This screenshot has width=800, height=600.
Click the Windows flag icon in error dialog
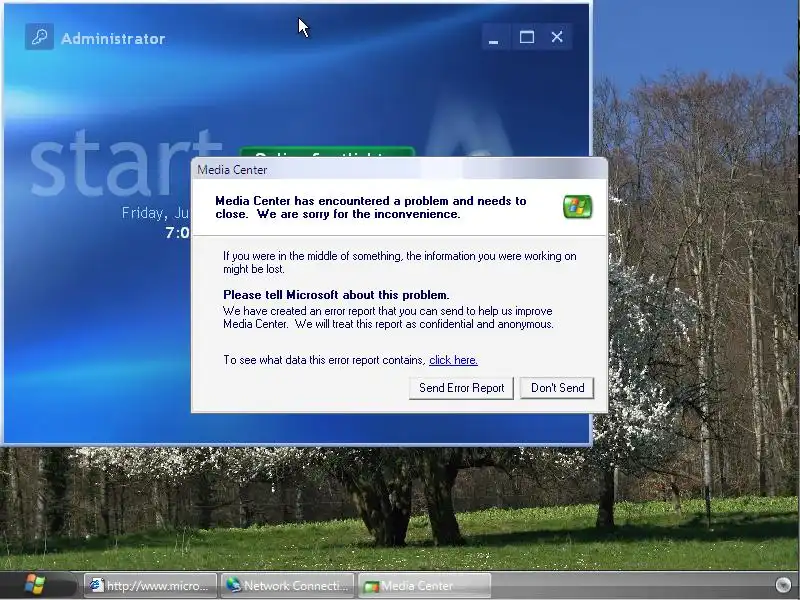pyautogui.click(x=577, y=207)
